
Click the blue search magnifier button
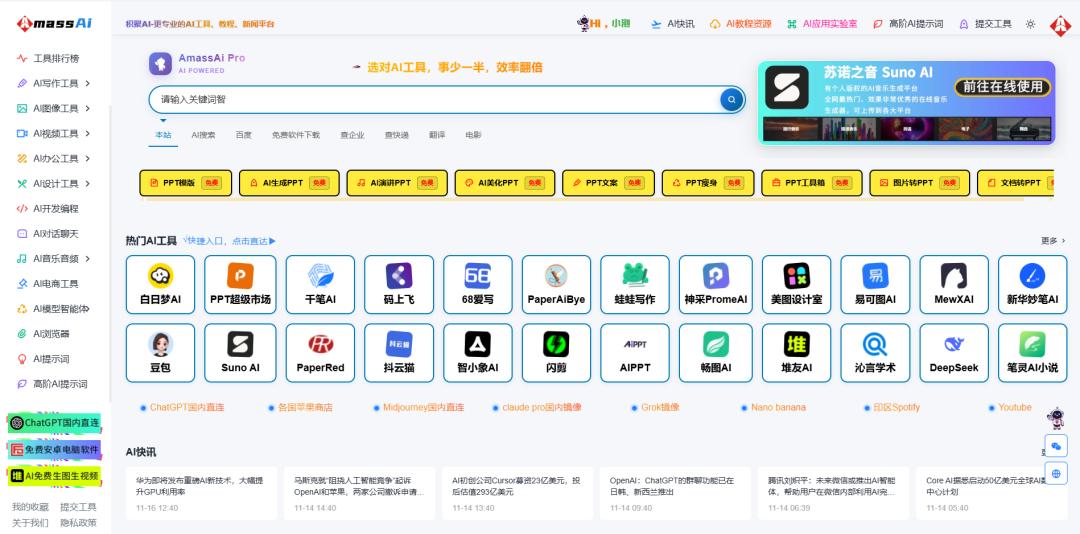coord(732,99)
